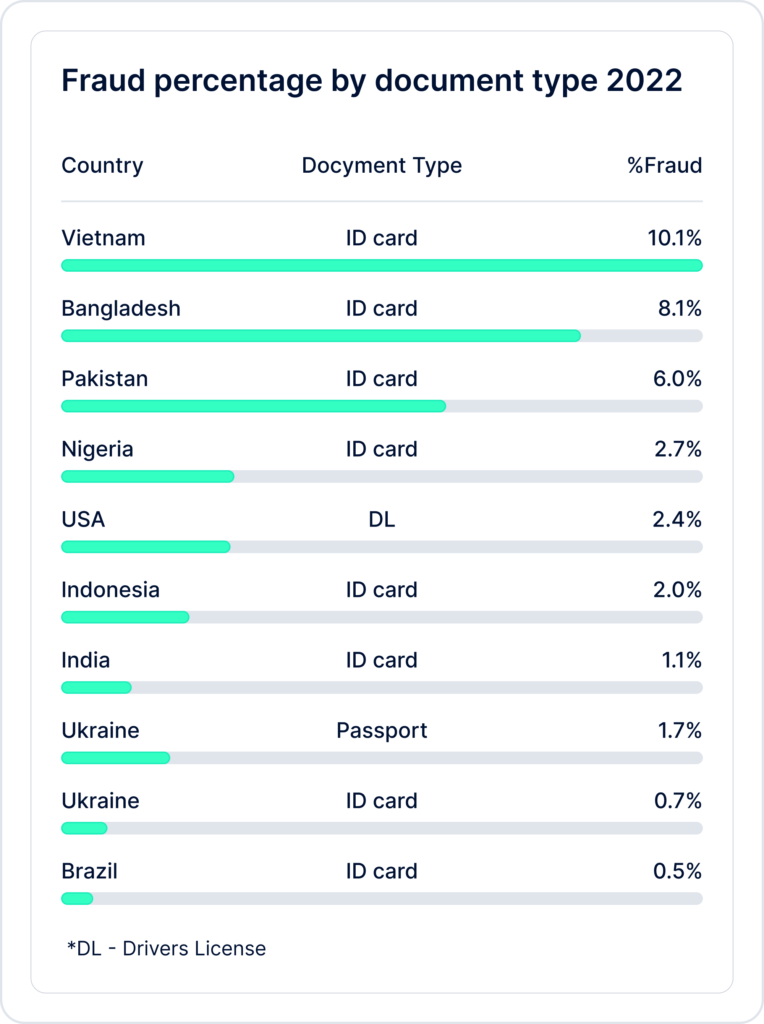Click the Bangladesh fraud progress bar

tap(382, 336)
